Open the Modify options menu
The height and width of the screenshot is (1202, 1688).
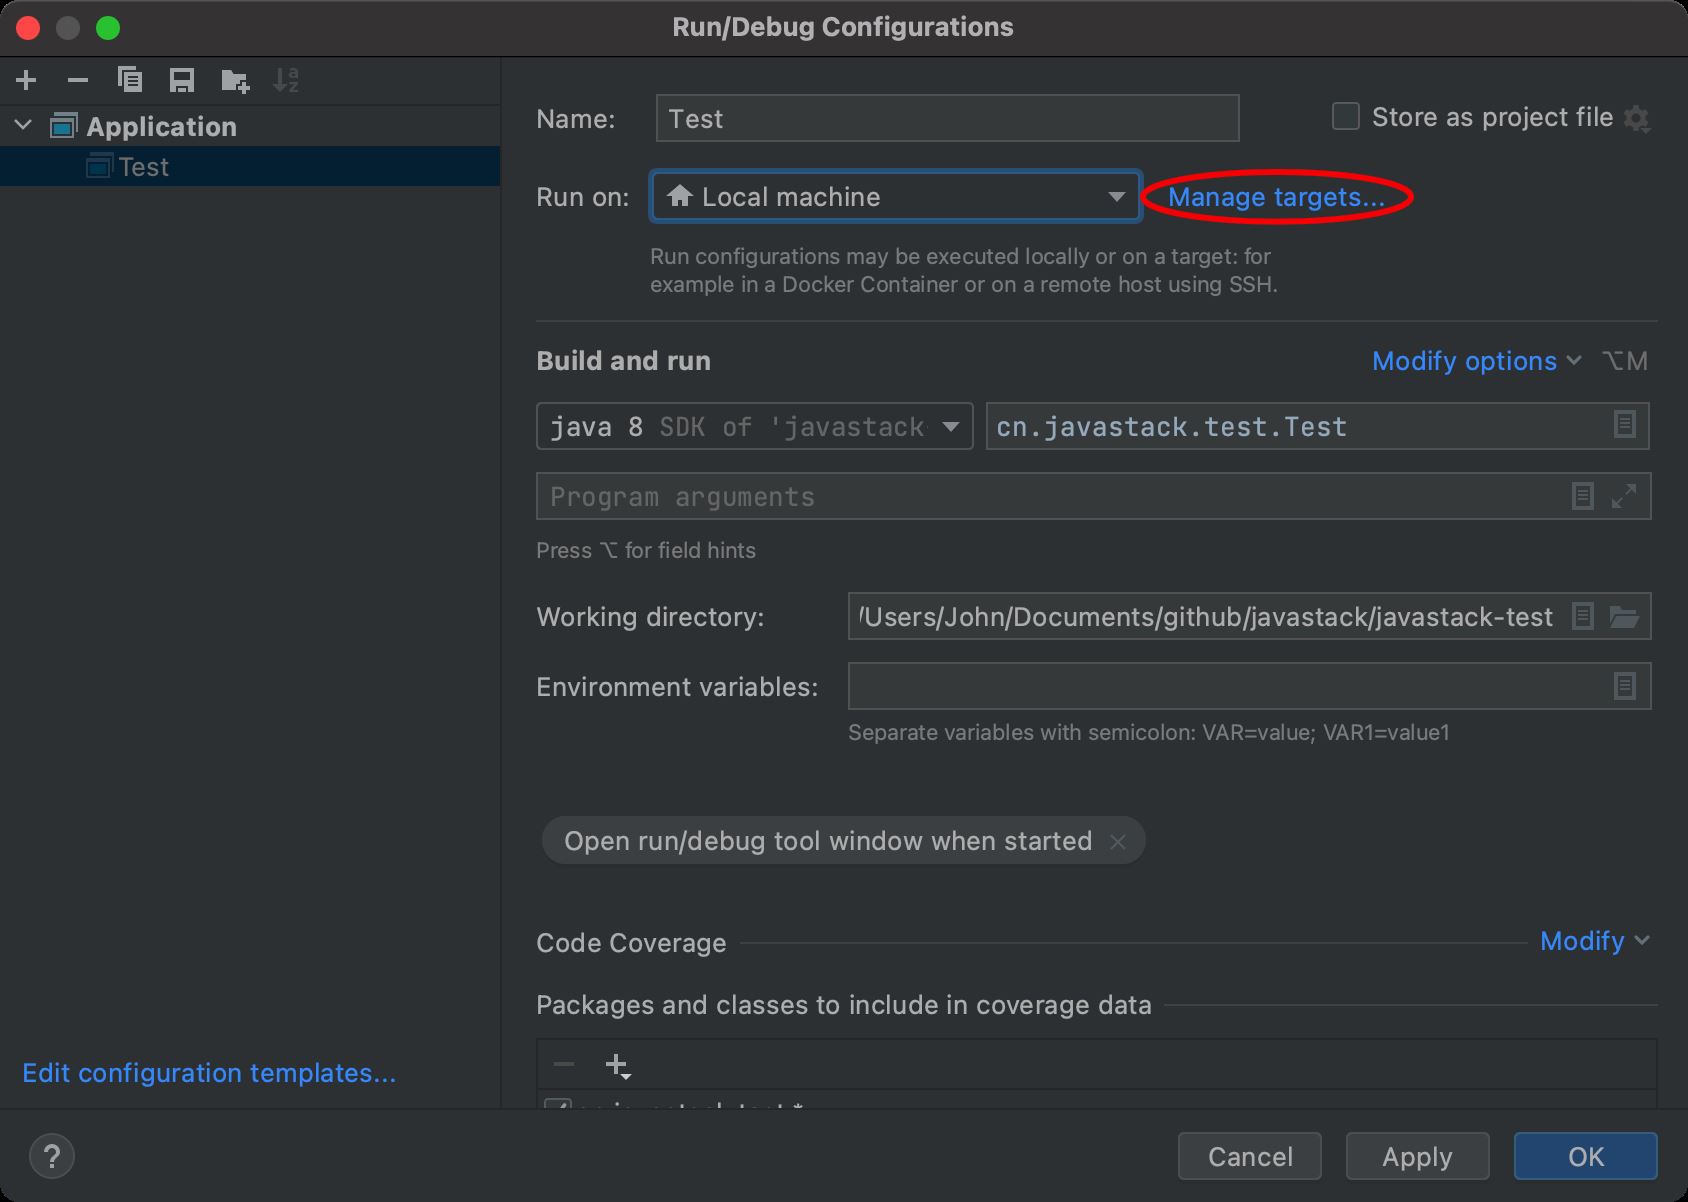(1475, 361)
